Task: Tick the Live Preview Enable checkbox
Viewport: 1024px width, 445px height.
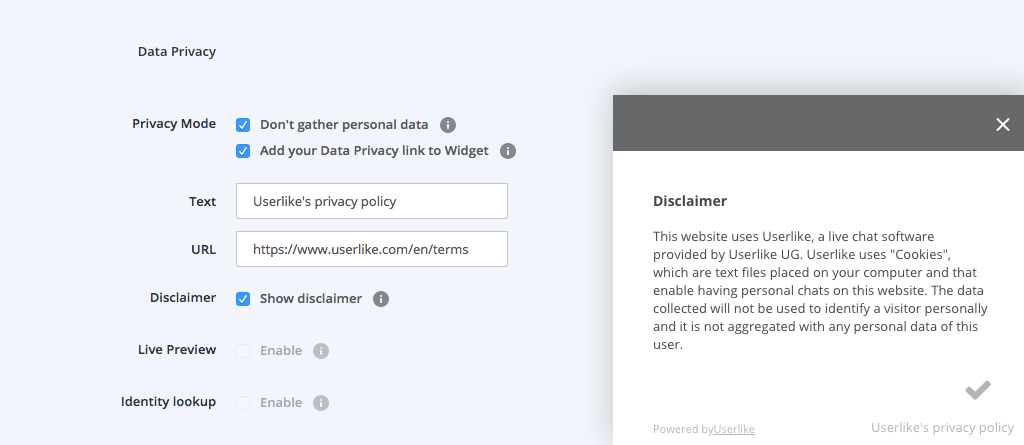Action: [x=243, y=351]
